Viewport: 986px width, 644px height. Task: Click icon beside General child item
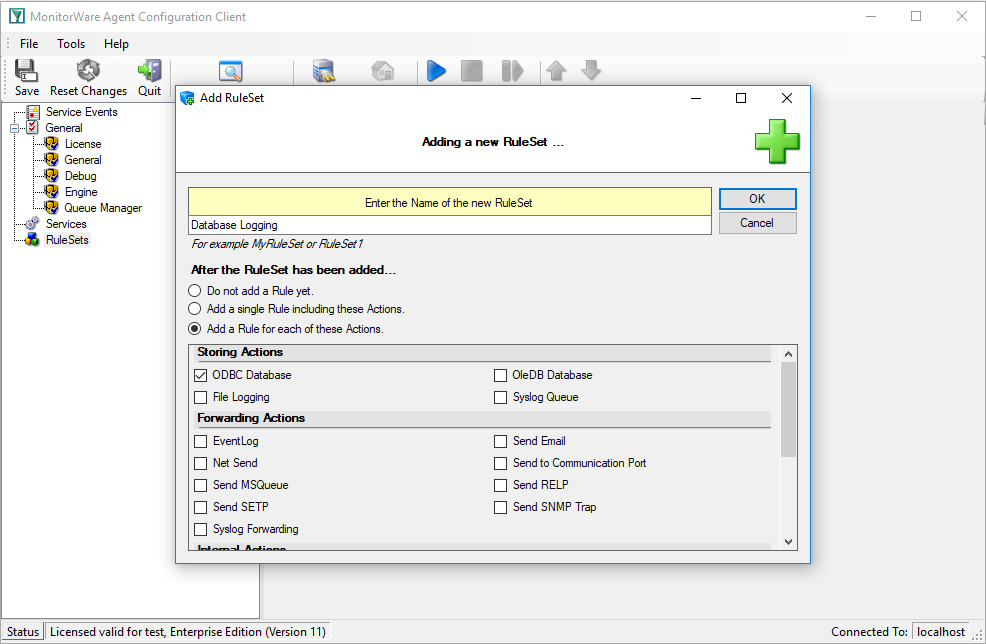[52, 160]
